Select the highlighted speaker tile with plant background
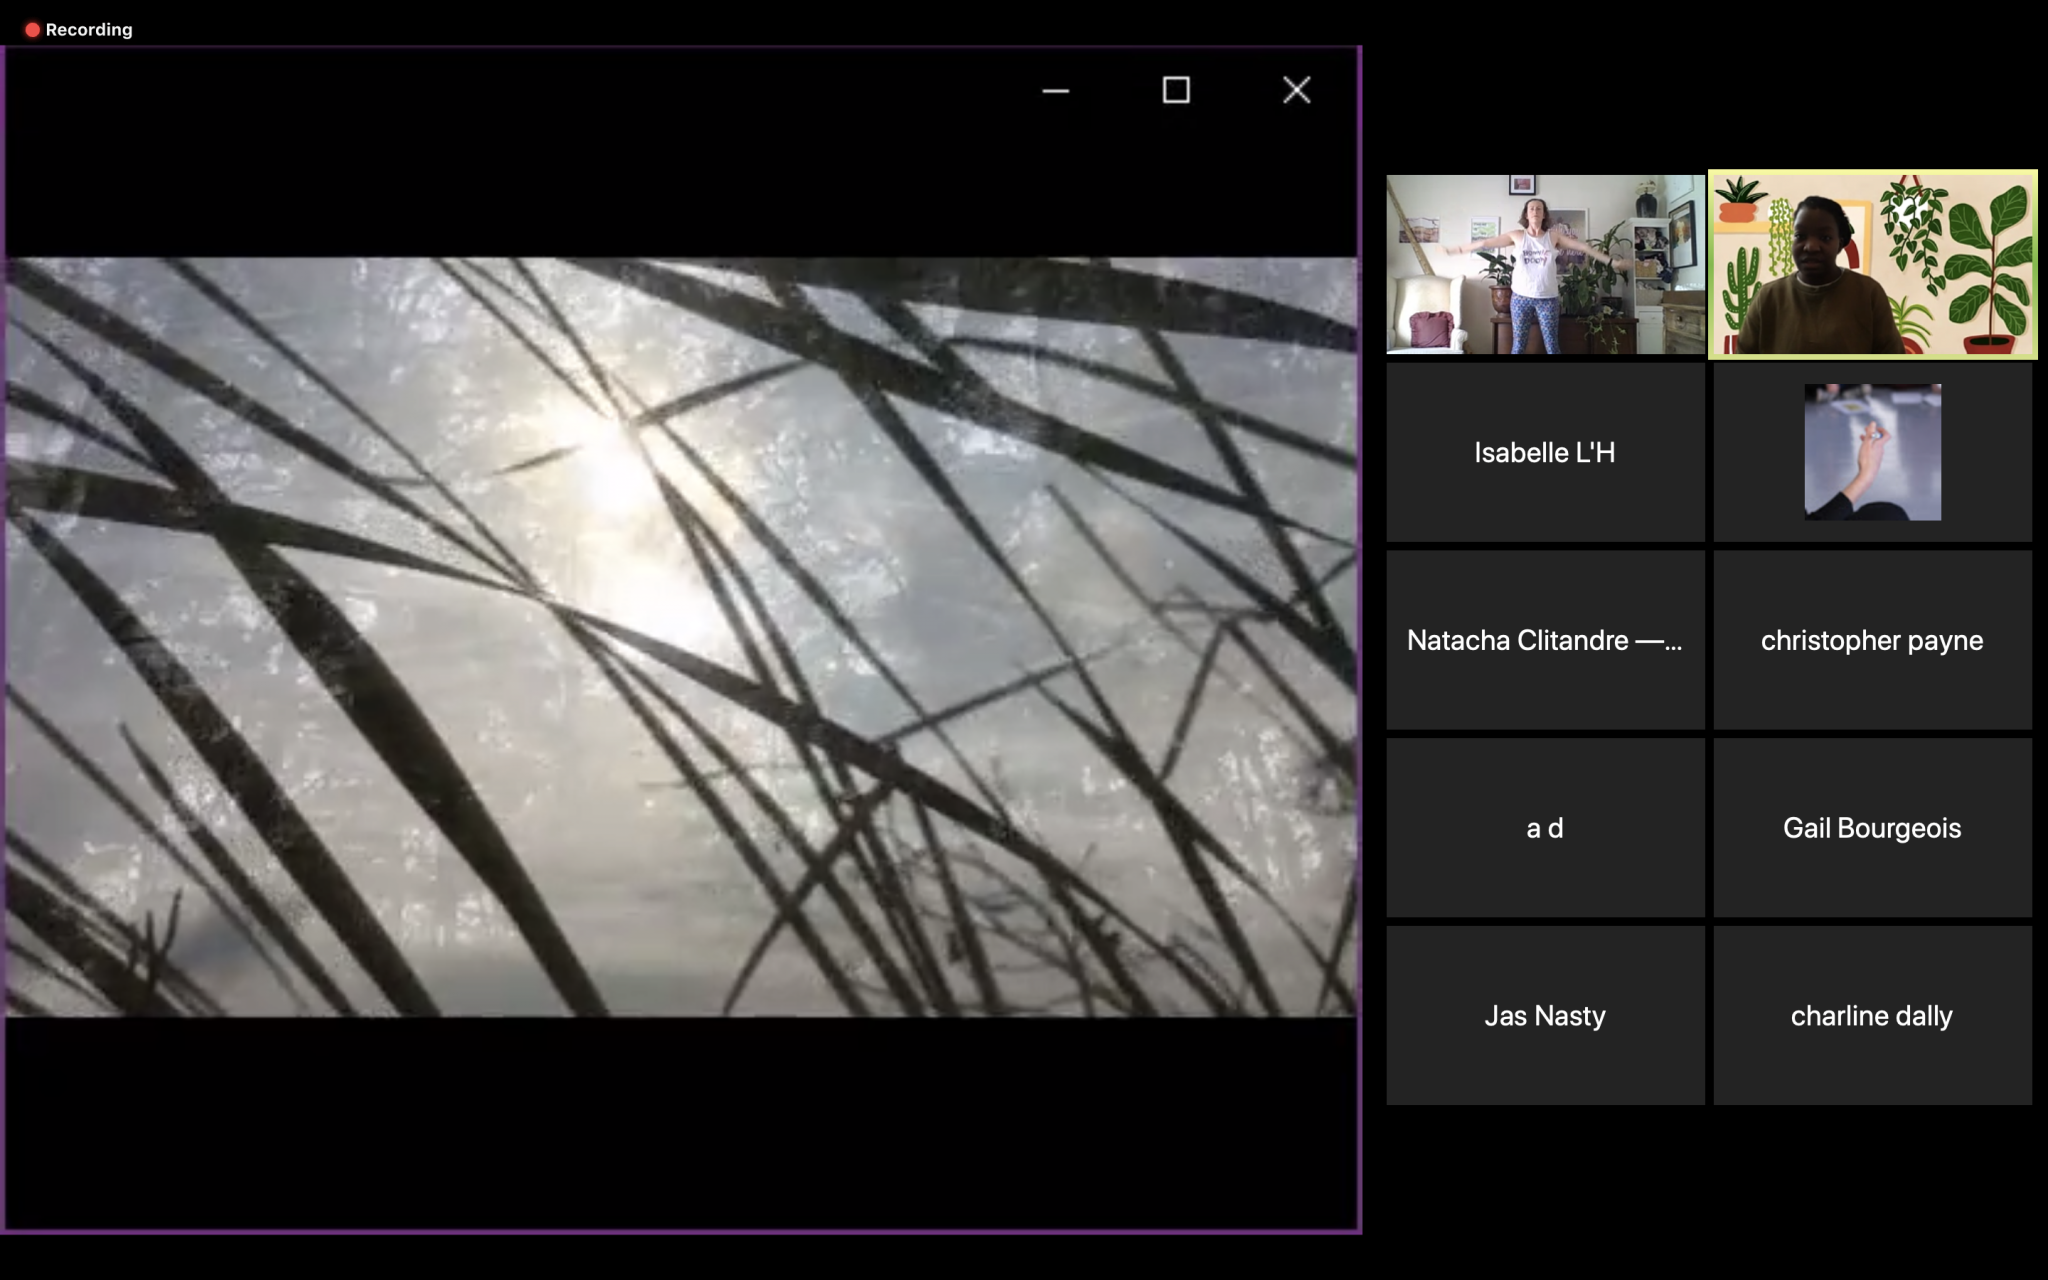The height and width of the screenshot is (1280, 2048). (x=1872, y=264)
